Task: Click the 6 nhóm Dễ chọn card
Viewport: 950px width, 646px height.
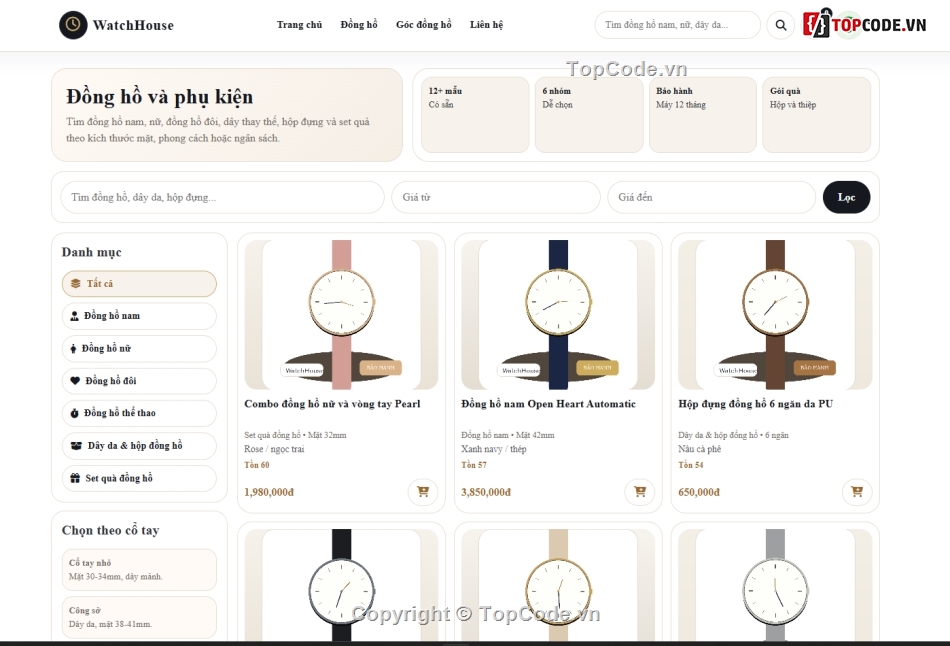Action: [x=589, y=115]
